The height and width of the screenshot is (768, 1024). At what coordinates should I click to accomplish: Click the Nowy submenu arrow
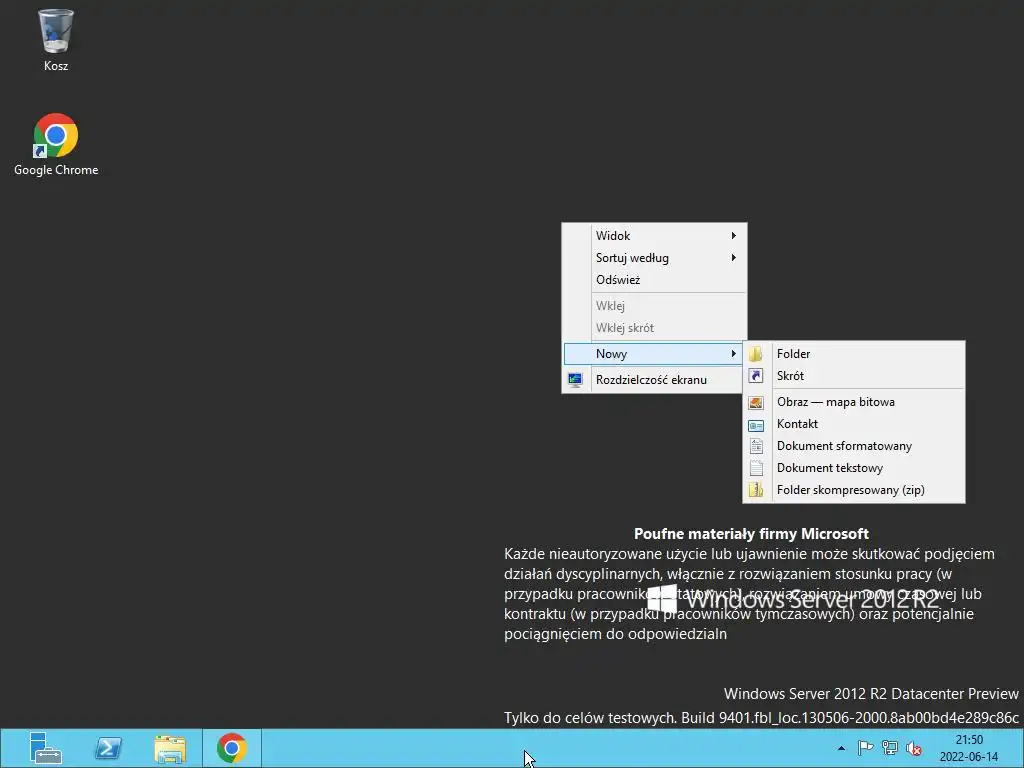733,354
